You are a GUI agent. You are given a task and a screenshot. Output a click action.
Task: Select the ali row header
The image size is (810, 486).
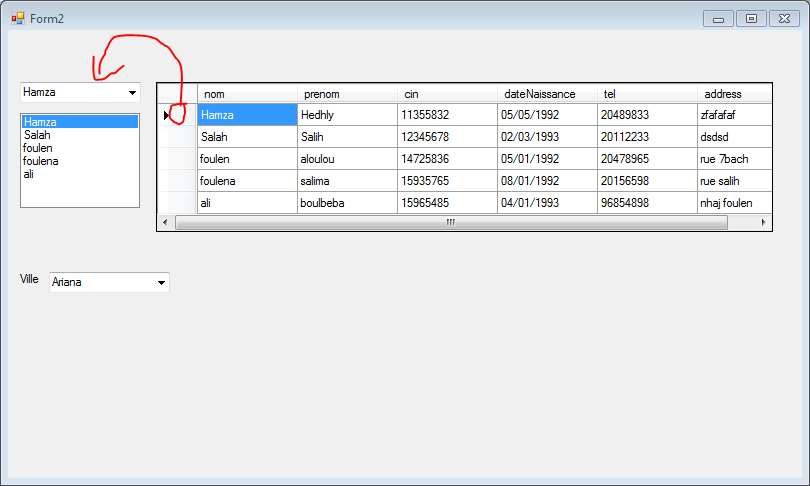point(177,203)
